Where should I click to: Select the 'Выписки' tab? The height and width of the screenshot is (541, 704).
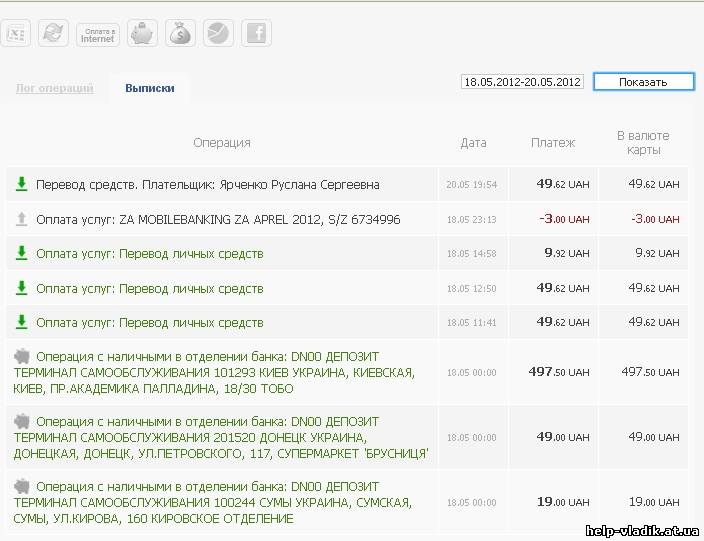(x=150, y=88)
